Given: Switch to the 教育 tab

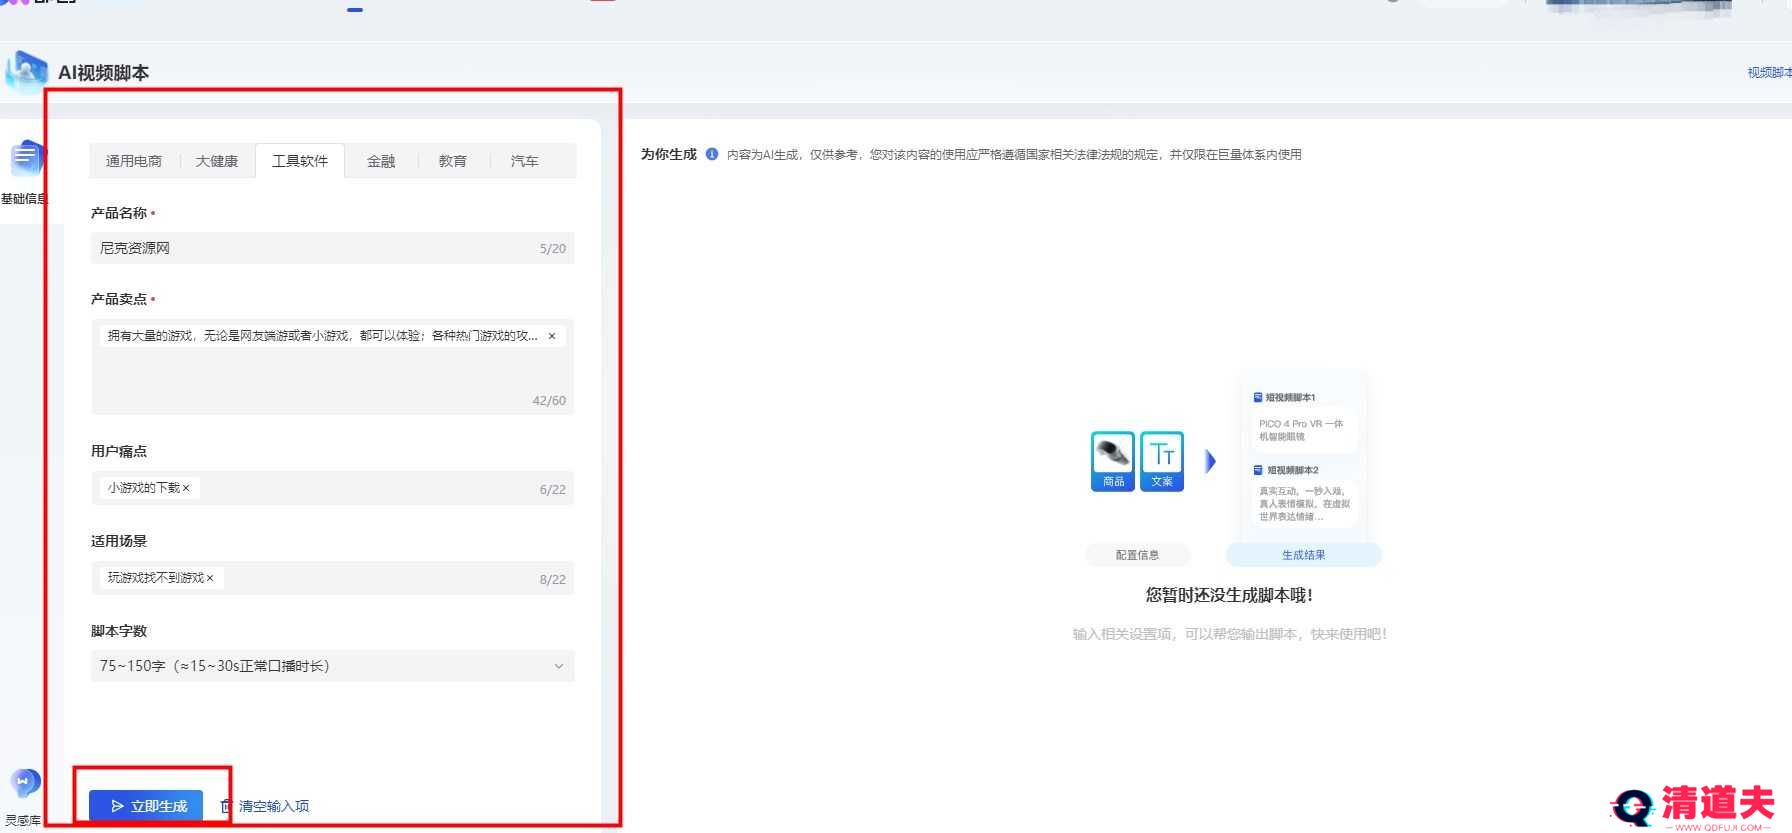Looking at the screenshot, I should point(453,161).
